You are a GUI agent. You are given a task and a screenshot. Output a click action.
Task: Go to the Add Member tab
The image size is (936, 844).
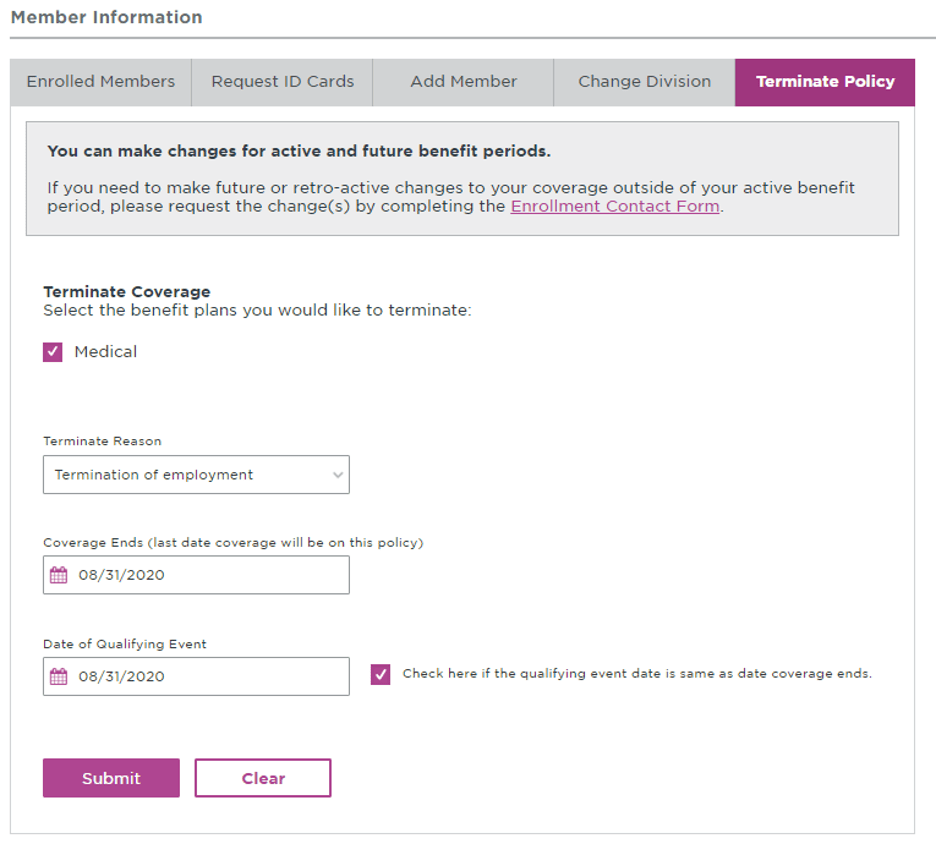[x=463, y=82]
